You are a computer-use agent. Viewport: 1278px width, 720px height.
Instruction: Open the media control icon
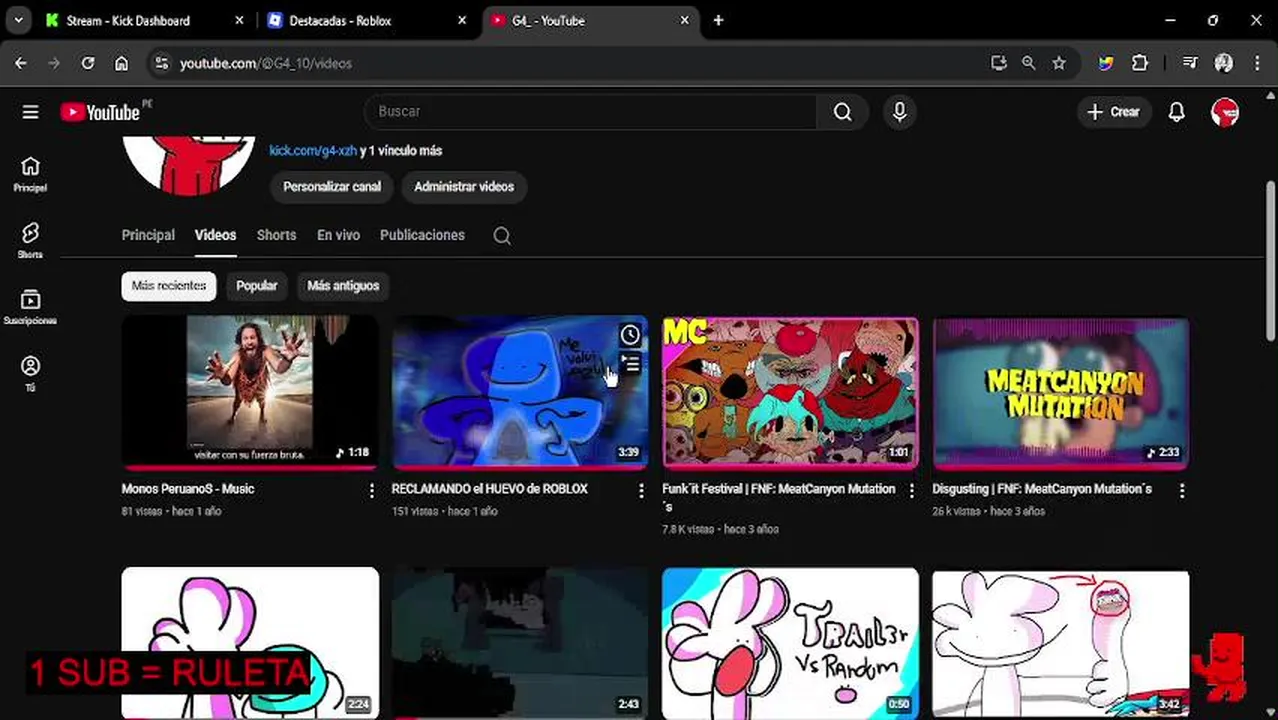[1189, 63]
